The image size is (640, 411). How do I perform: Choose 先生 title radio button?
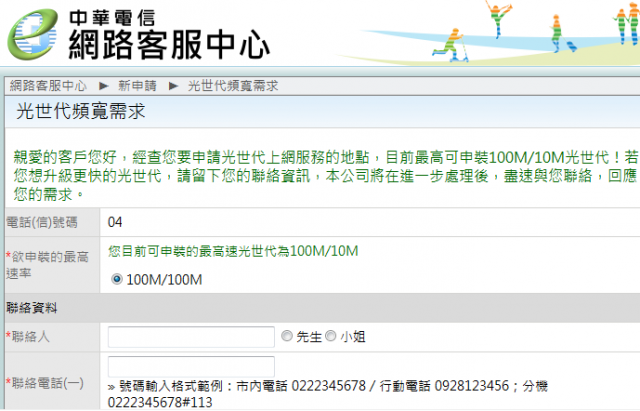point(287,336)
